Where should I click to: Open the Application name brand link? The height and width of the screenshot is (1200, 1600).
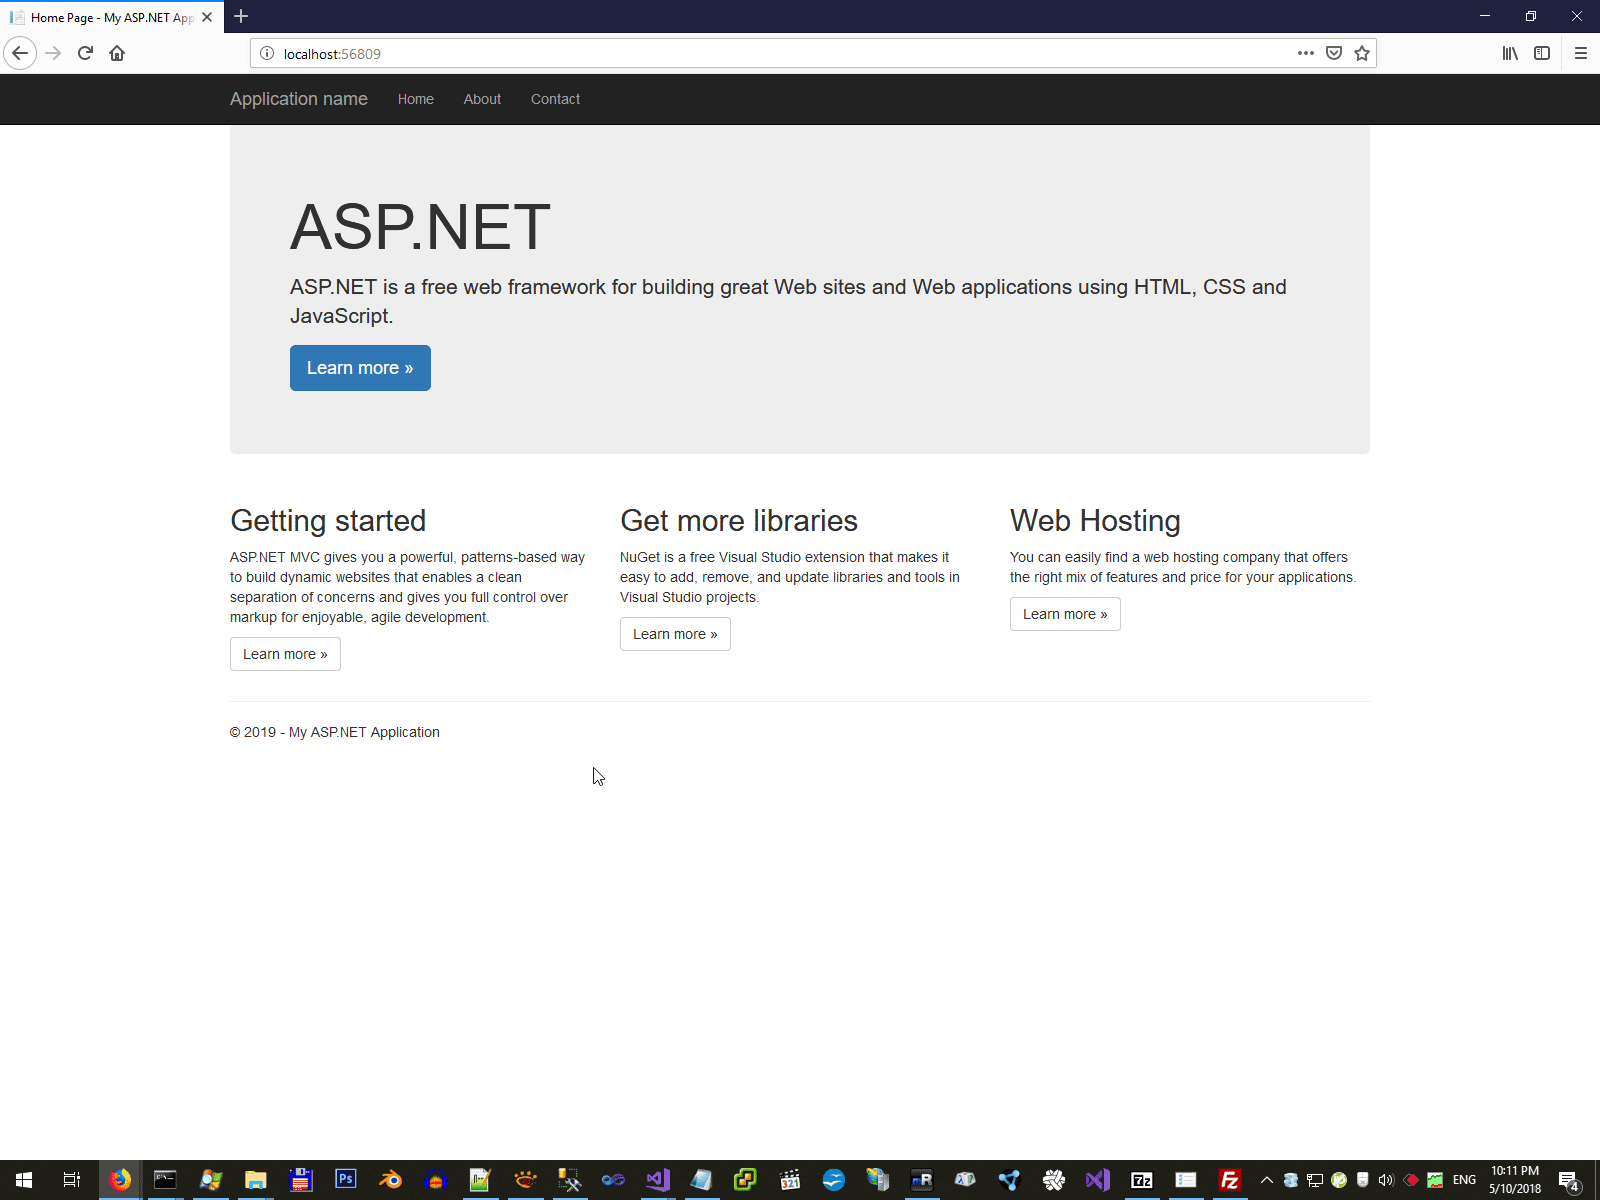coord(299,99)
